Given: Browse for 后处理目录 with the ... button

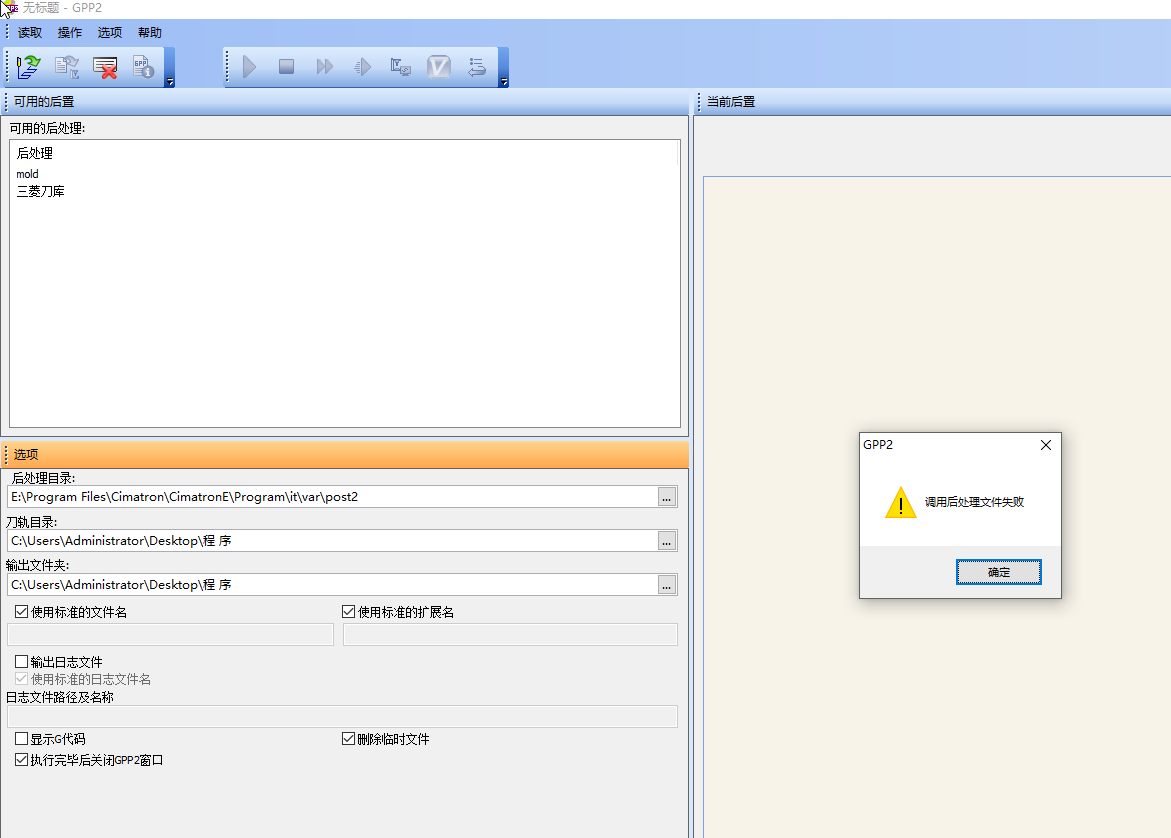Looking at the screenshot, I should pyautogui.click(x=667, y=497).
